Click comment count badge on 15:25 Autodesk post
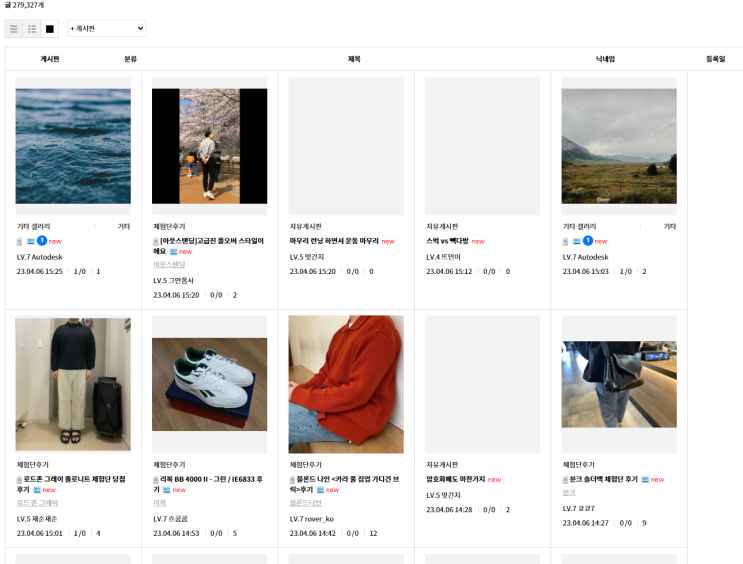Image resolution: width=743 pixels, height=564 pixels. click(42, 241)
